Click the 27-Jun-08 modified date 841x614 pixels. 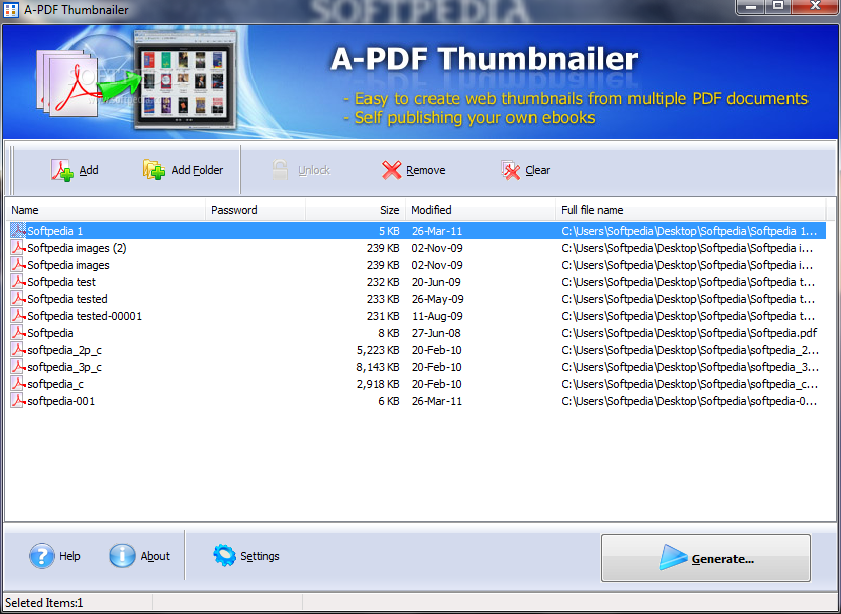click(436, 333)
